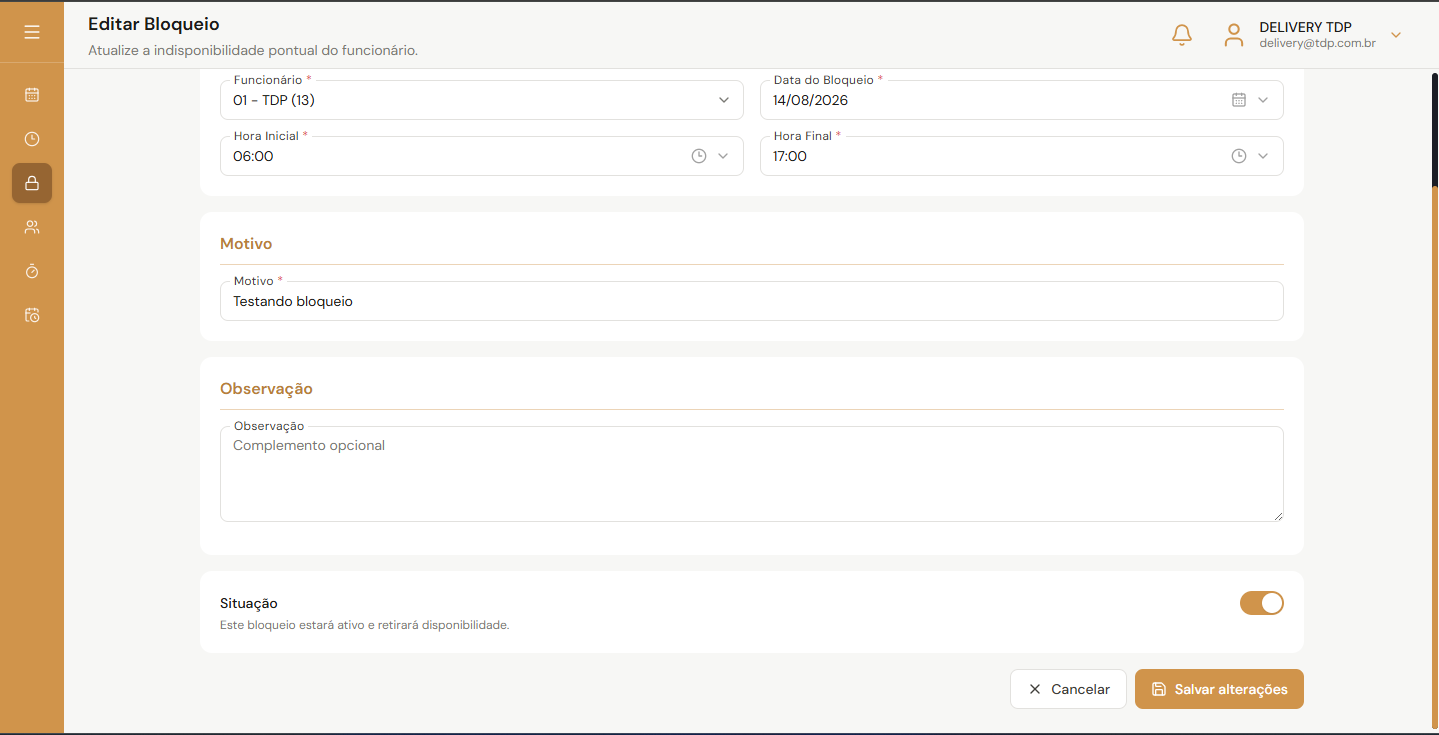
Task: Click the clock icon in Hora Final
Action: click(x=1239, y=156)
